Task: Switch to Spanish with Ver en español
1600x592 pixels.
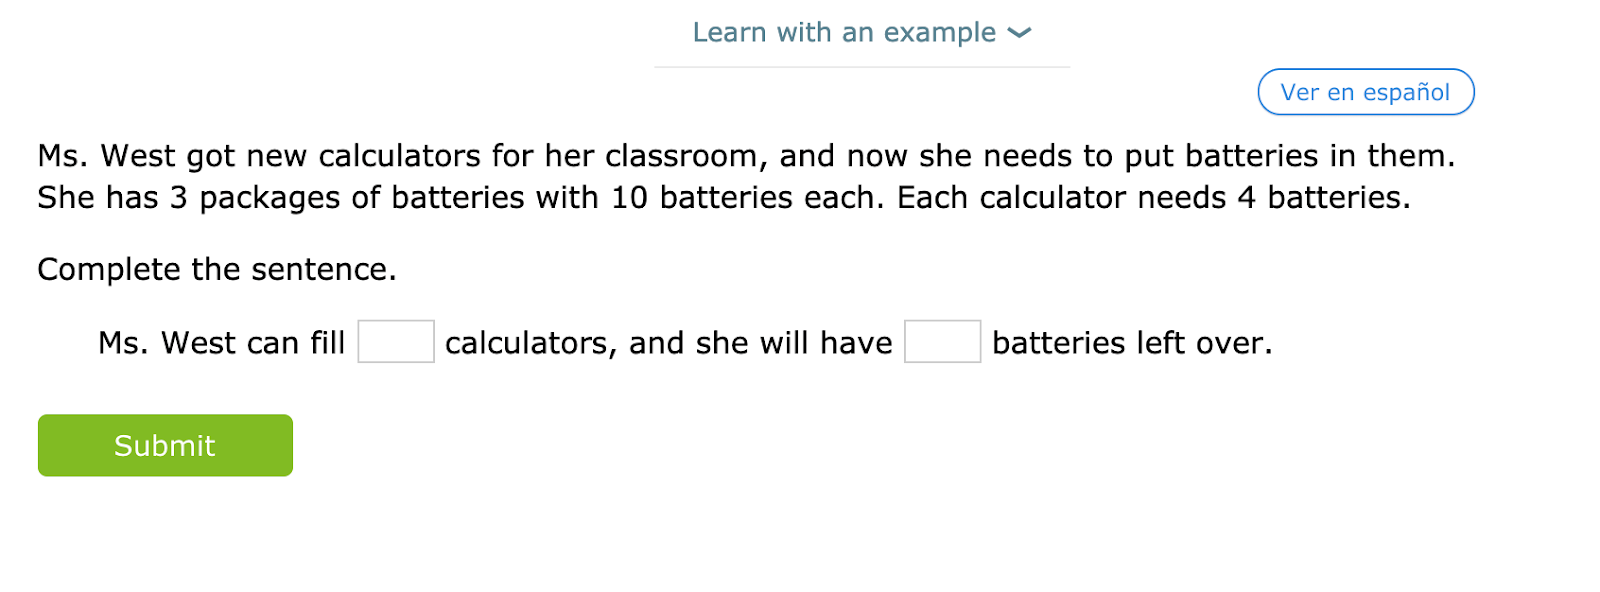Action: (x=1365, y=92)
